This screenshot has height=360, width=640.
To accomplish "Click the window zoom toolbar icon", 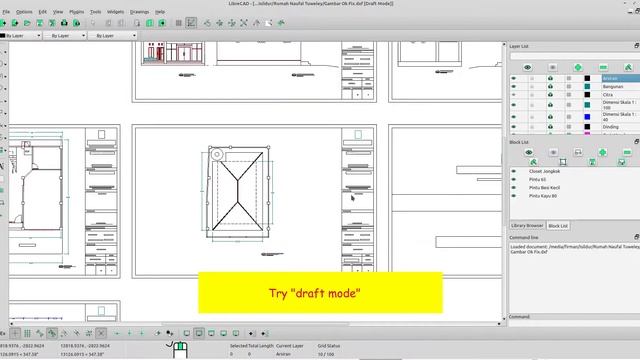I will (x=269, y=23).
